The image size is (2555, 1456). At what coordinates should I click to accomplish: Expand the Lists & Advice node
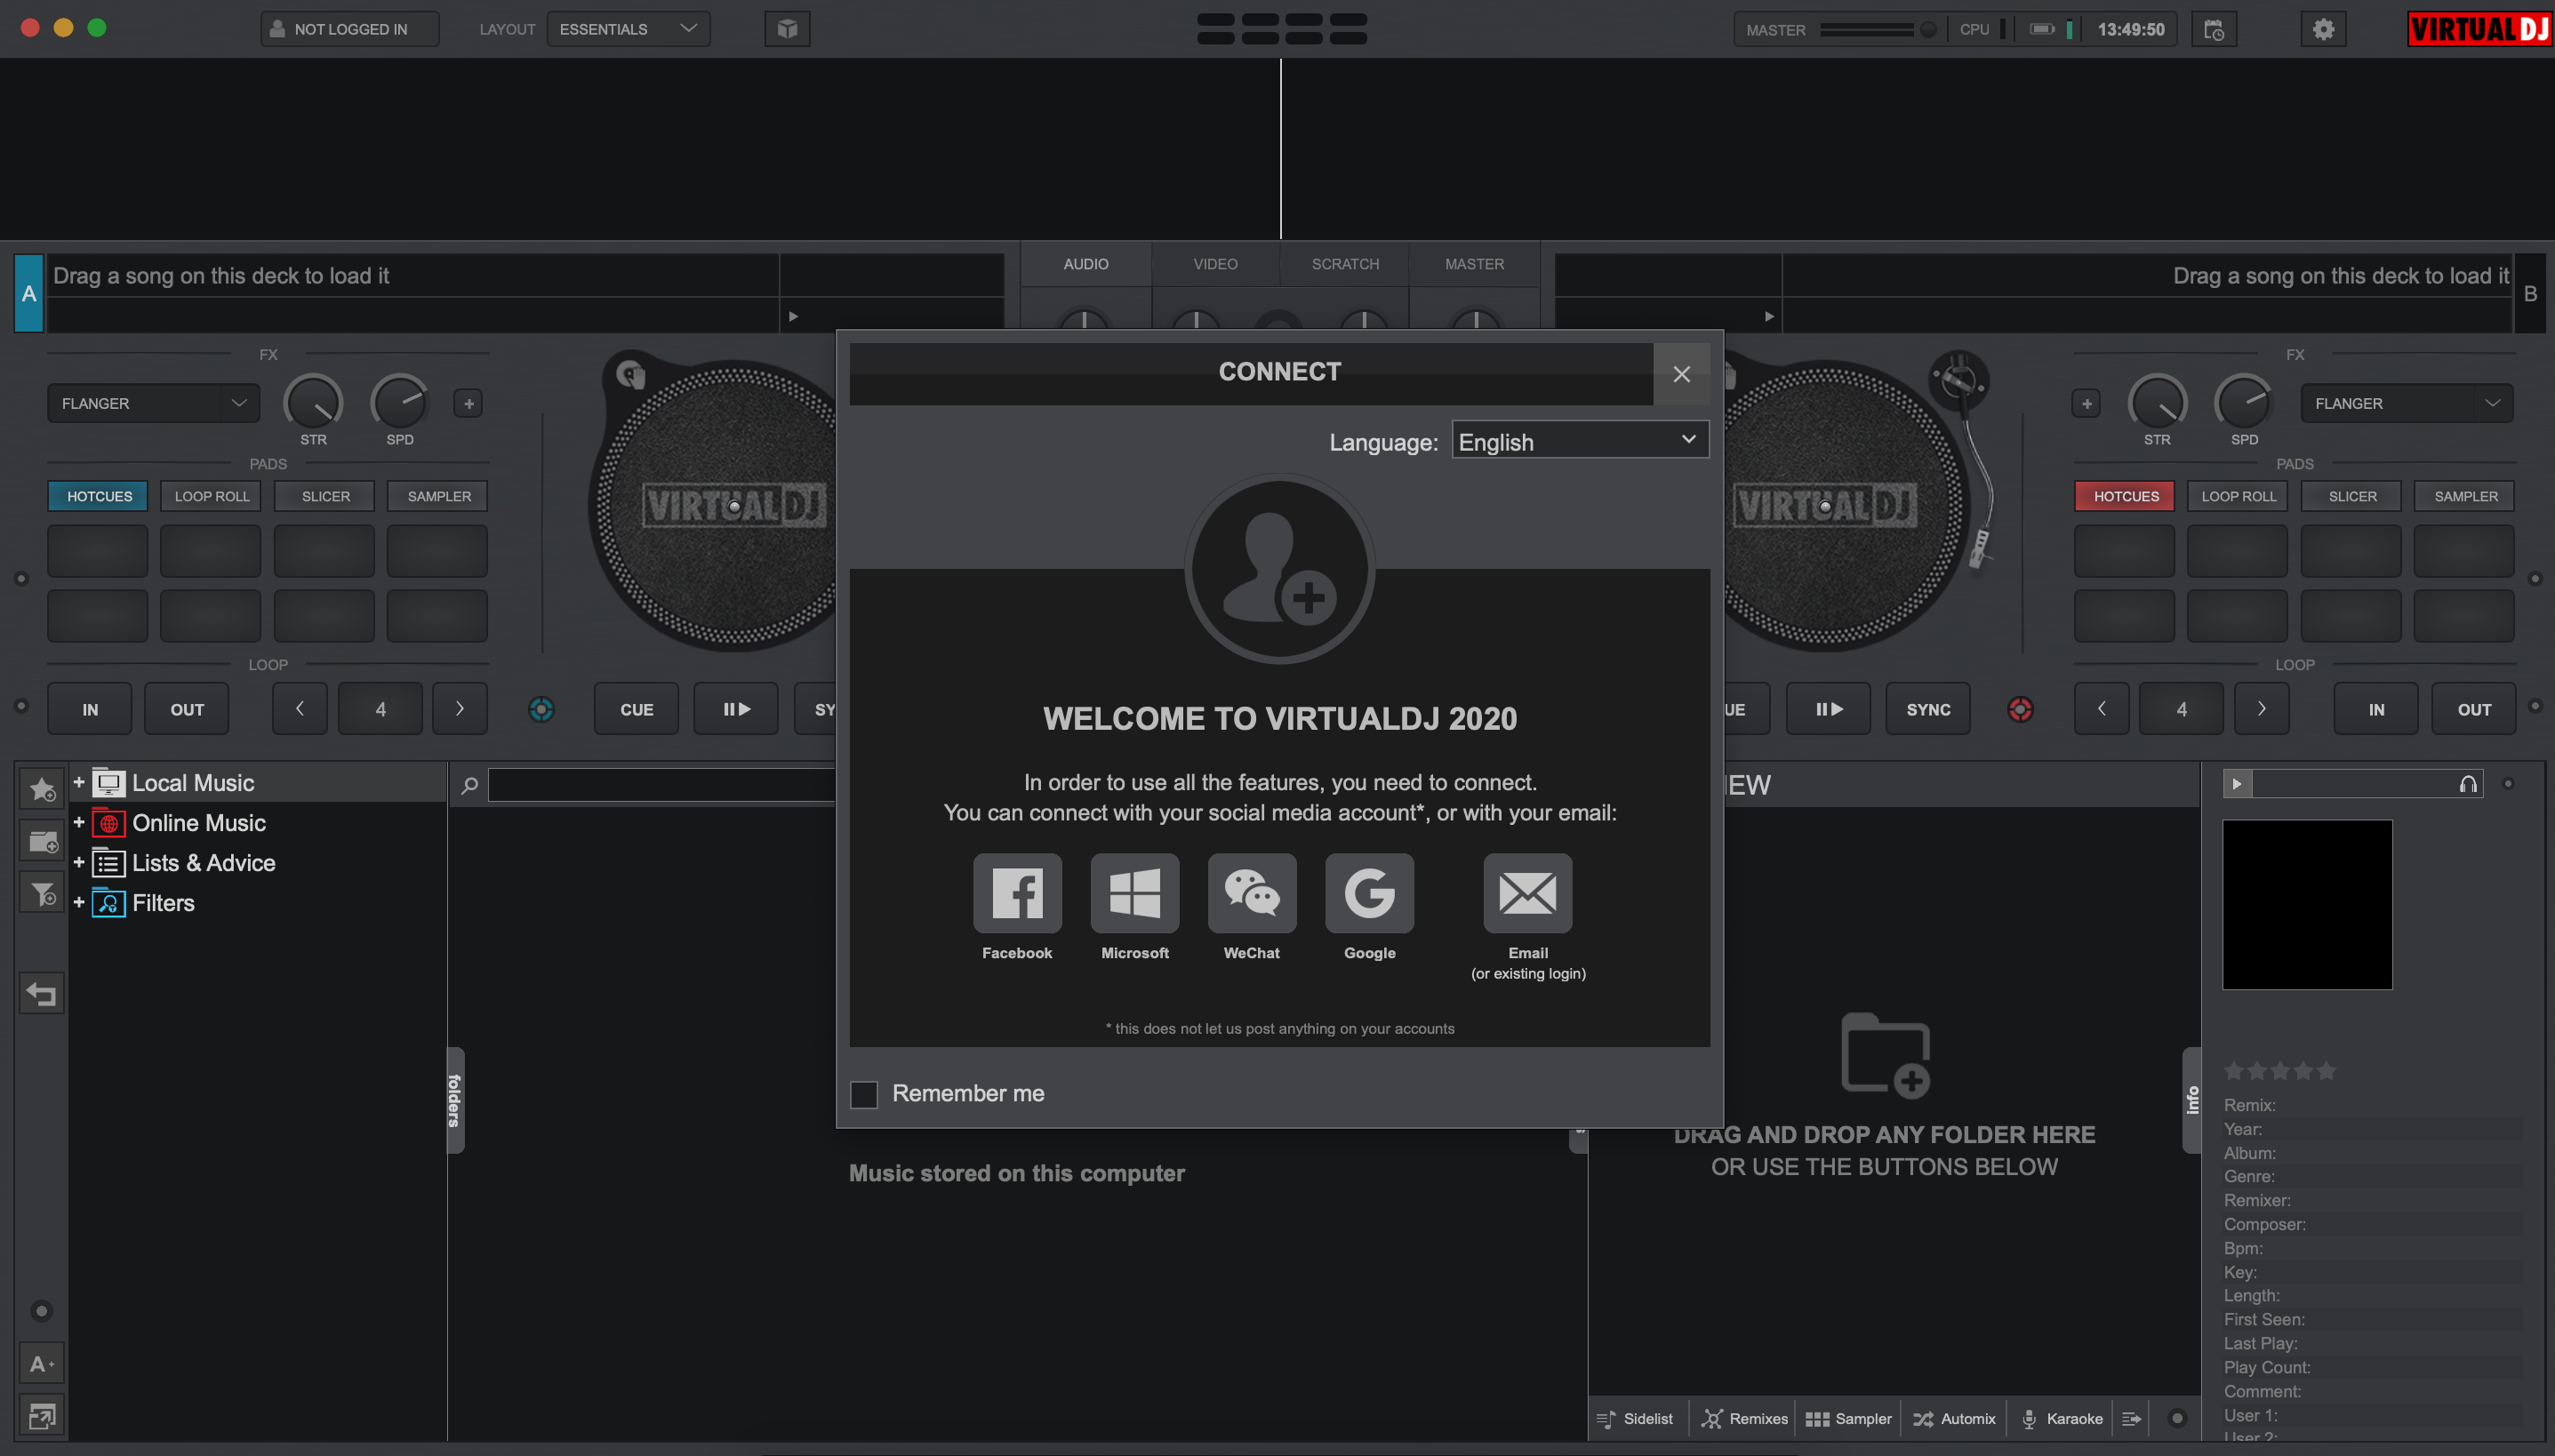pos(79,862)
